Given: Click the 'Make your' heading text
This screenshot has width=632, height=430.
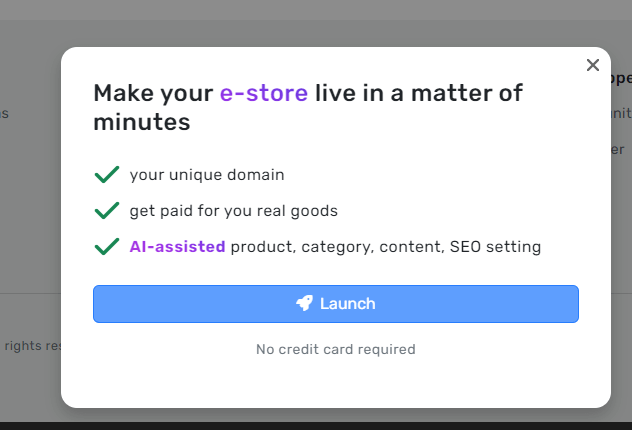Looking at the screenshot, I should click(153, 94).
